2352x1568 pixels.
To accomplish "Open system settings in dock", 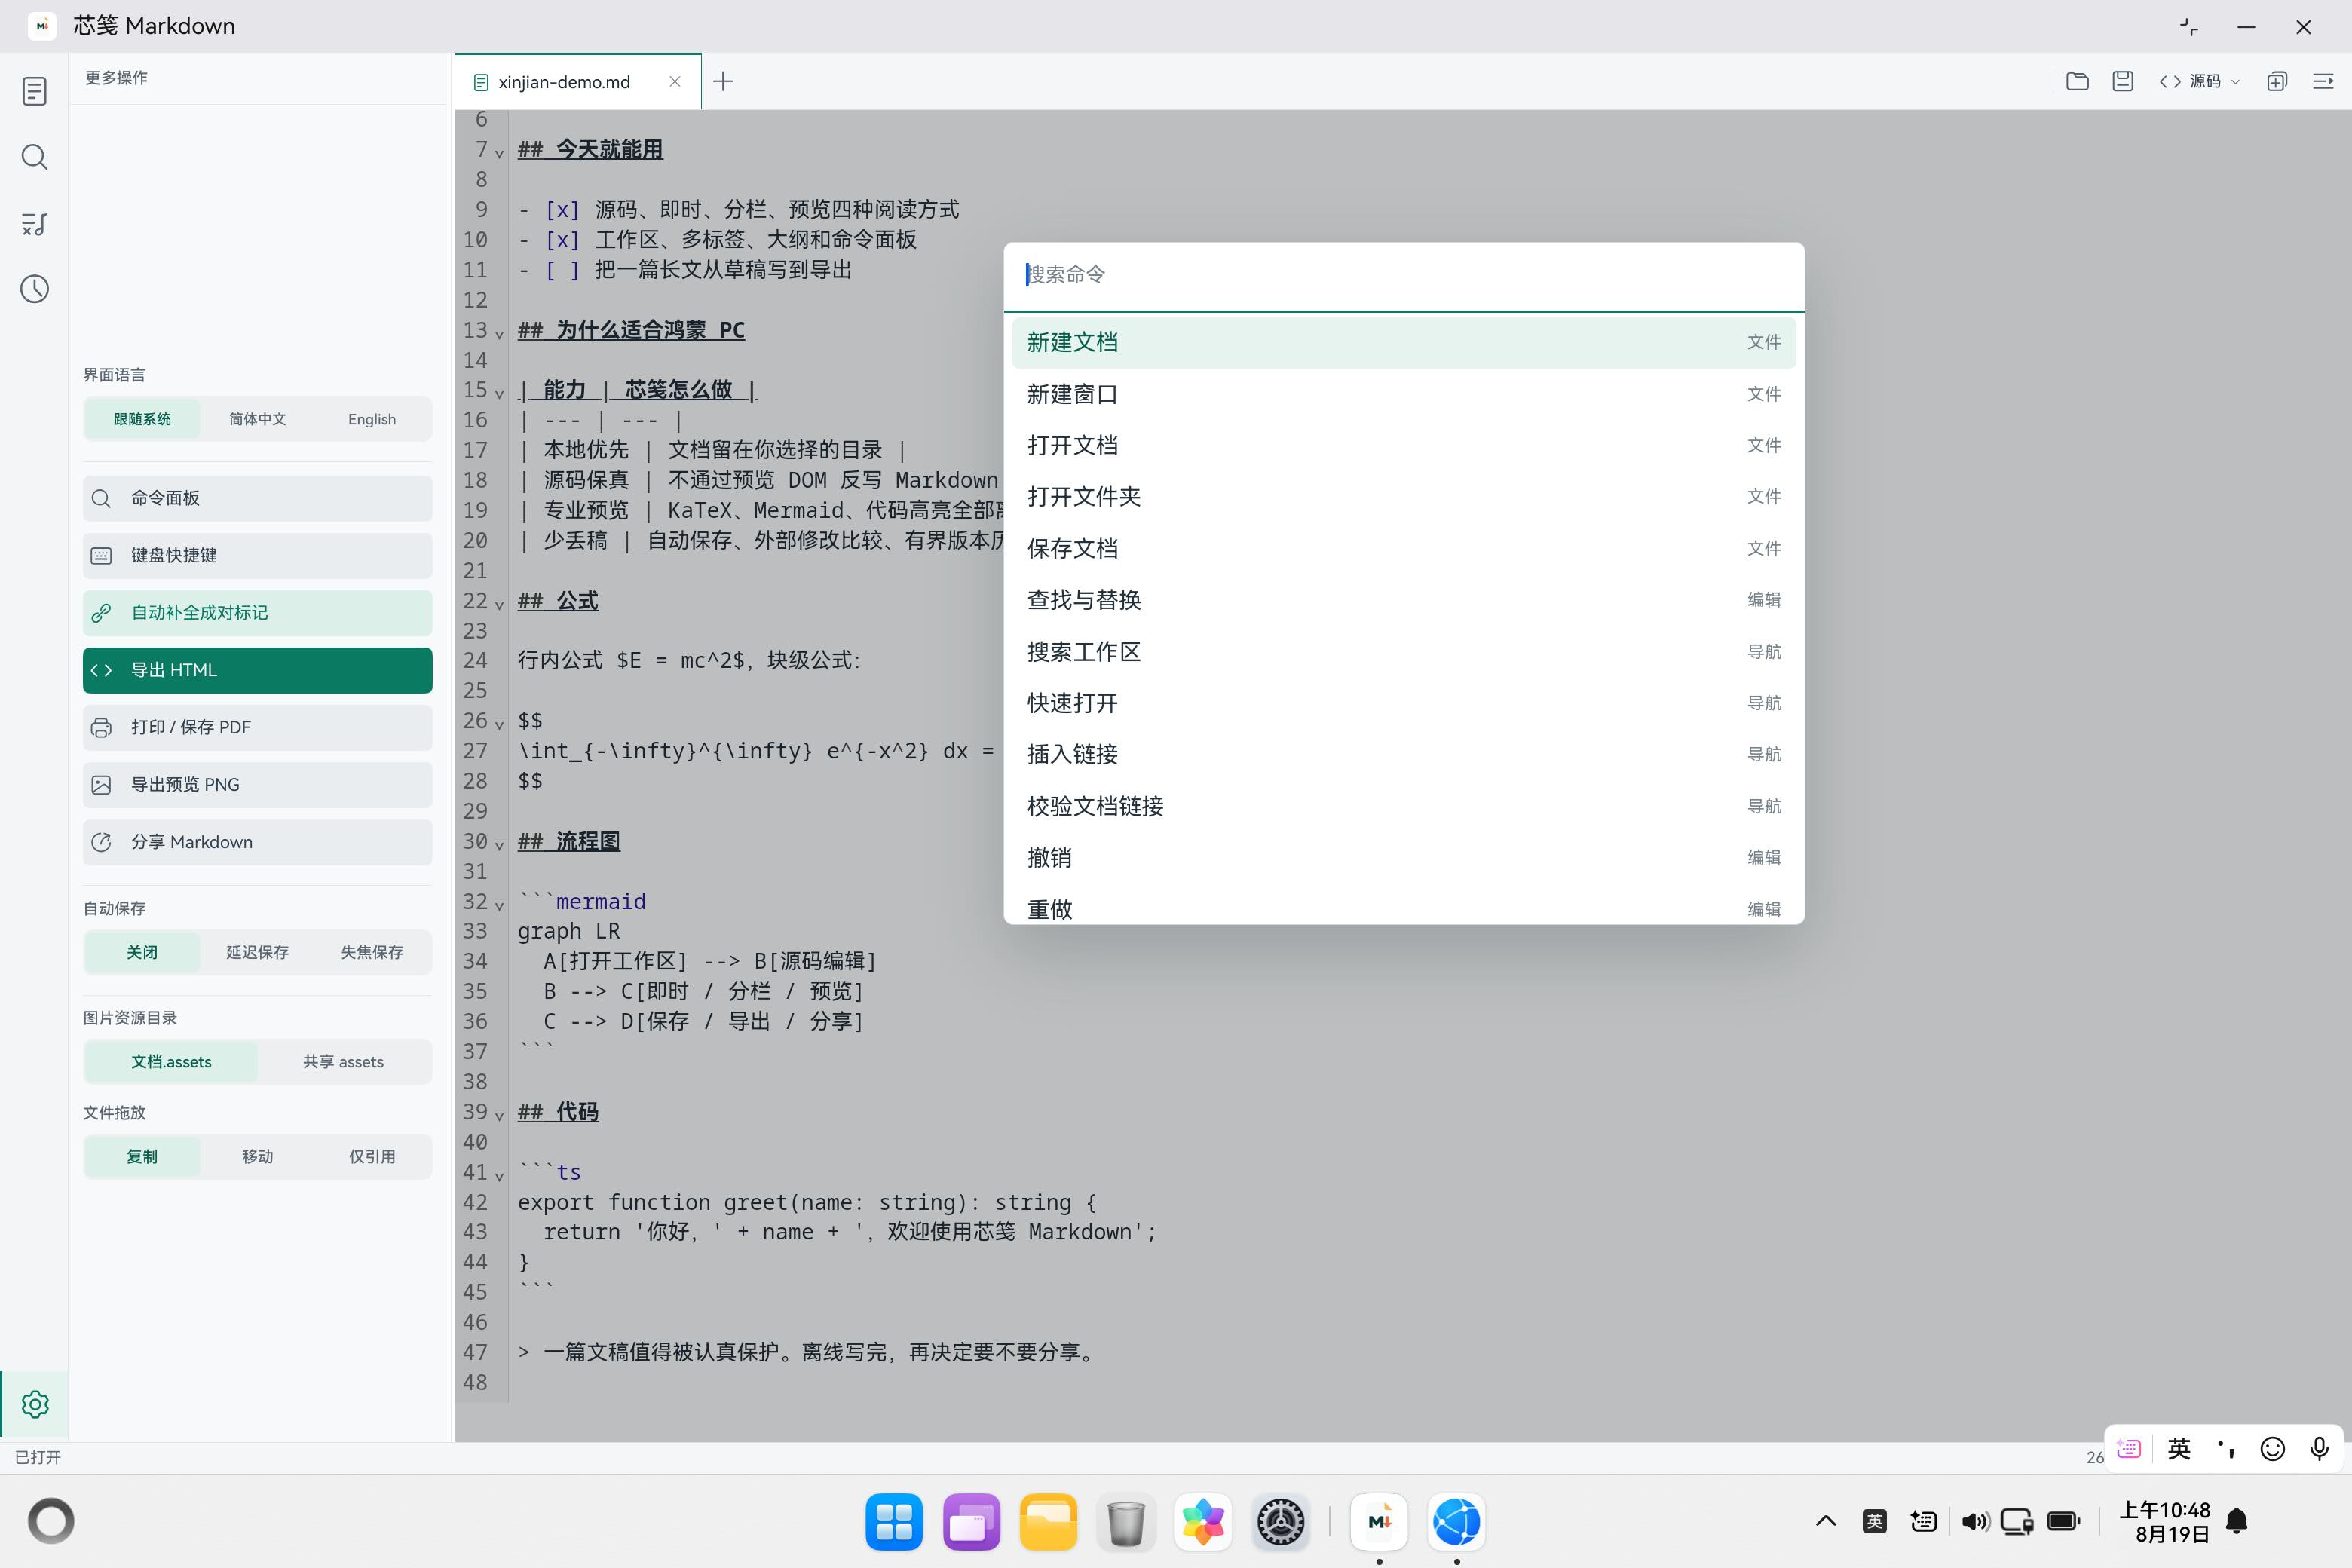I will point(1280,1522).
